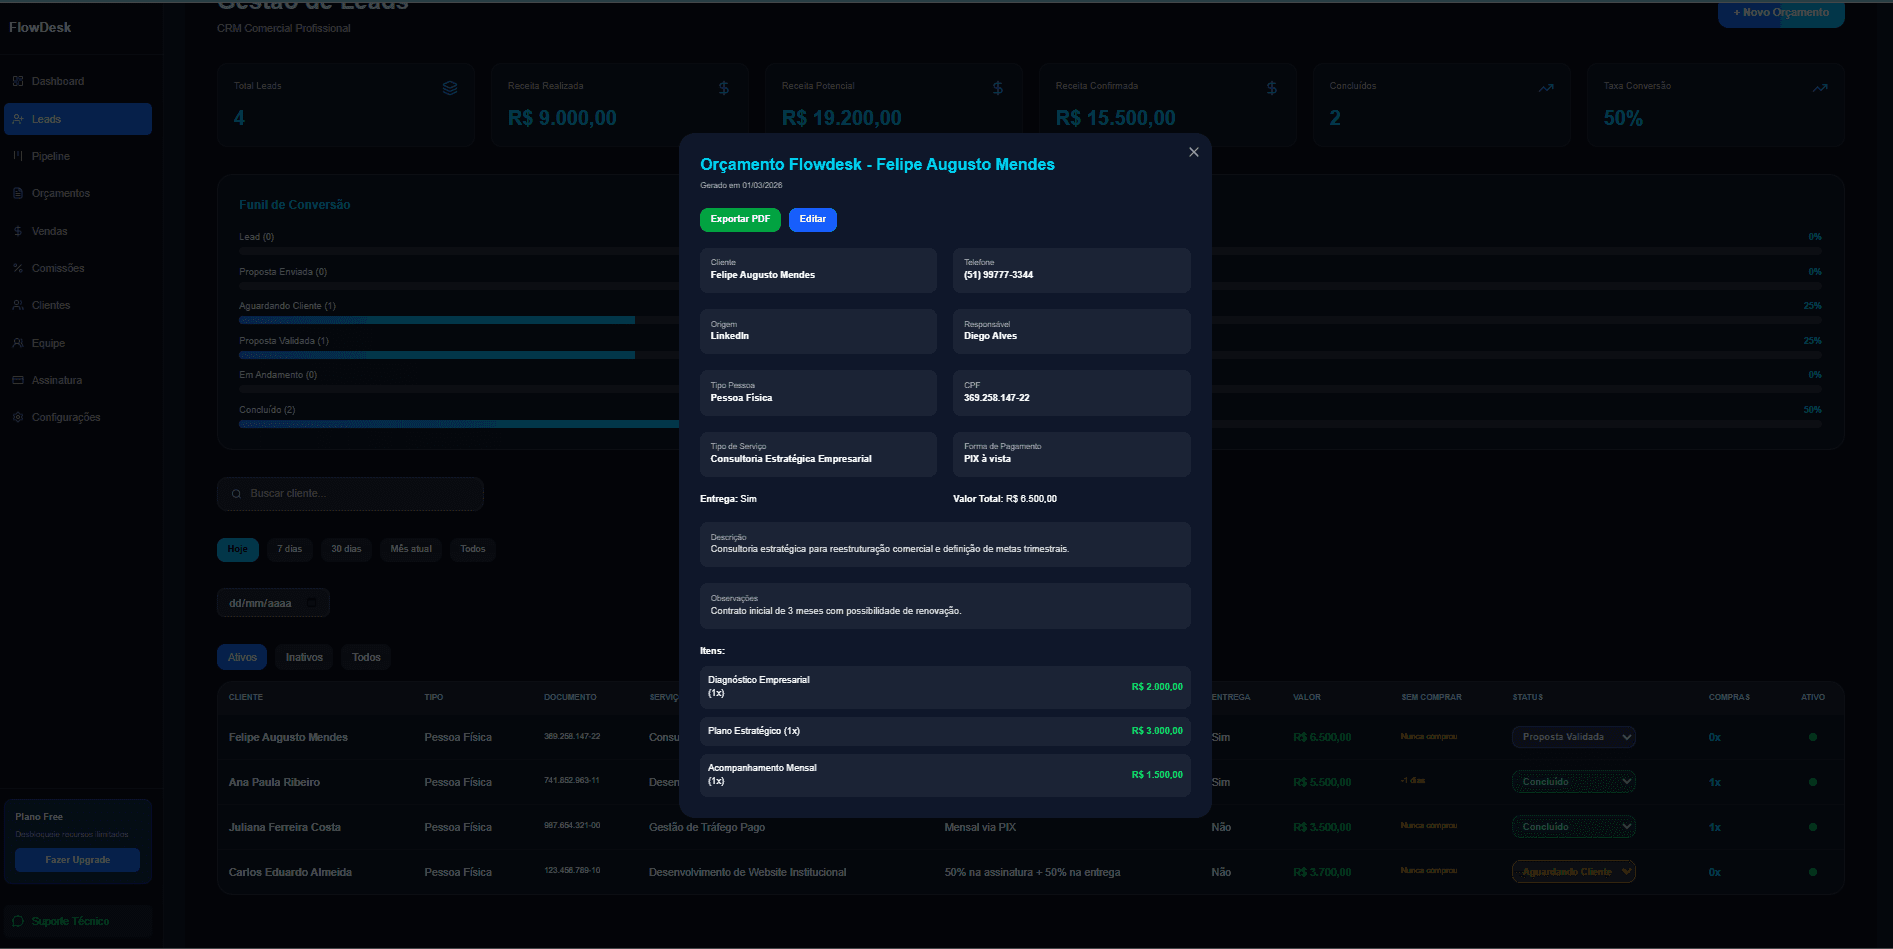This screenshot has width=1893, height=949.
Task: Switch to the Inativos tab
Action: pos(303,657)
